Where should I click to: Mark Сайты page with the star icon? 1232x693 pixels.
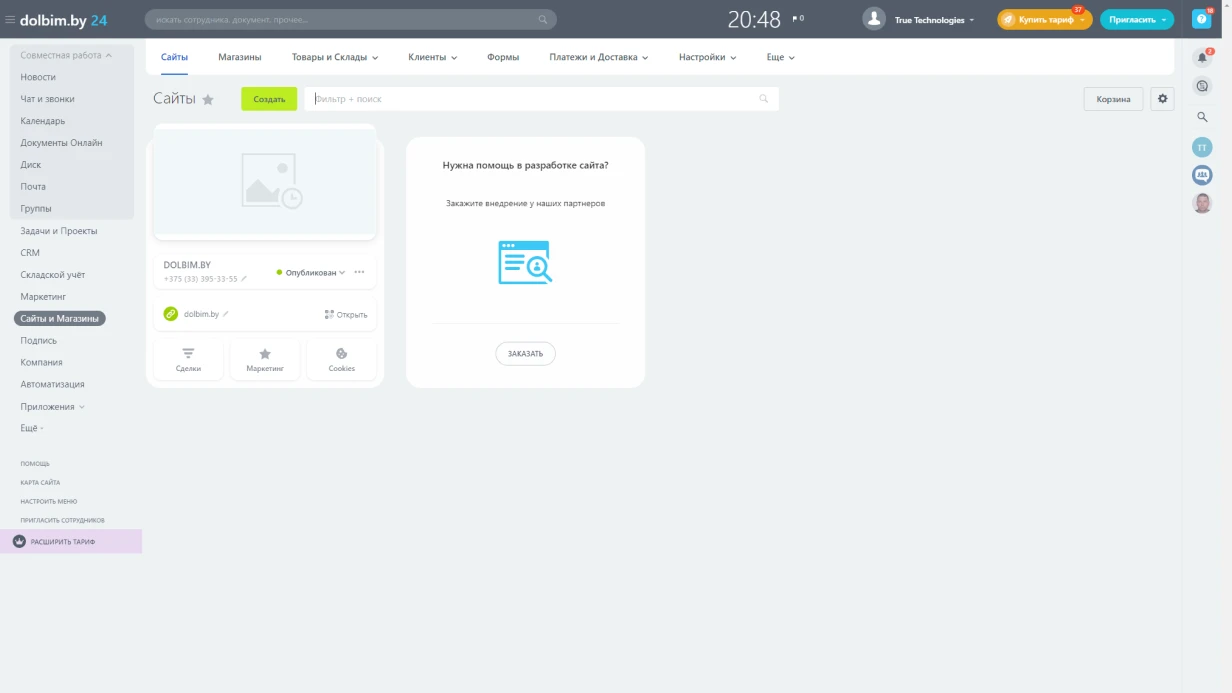point(208,99)
